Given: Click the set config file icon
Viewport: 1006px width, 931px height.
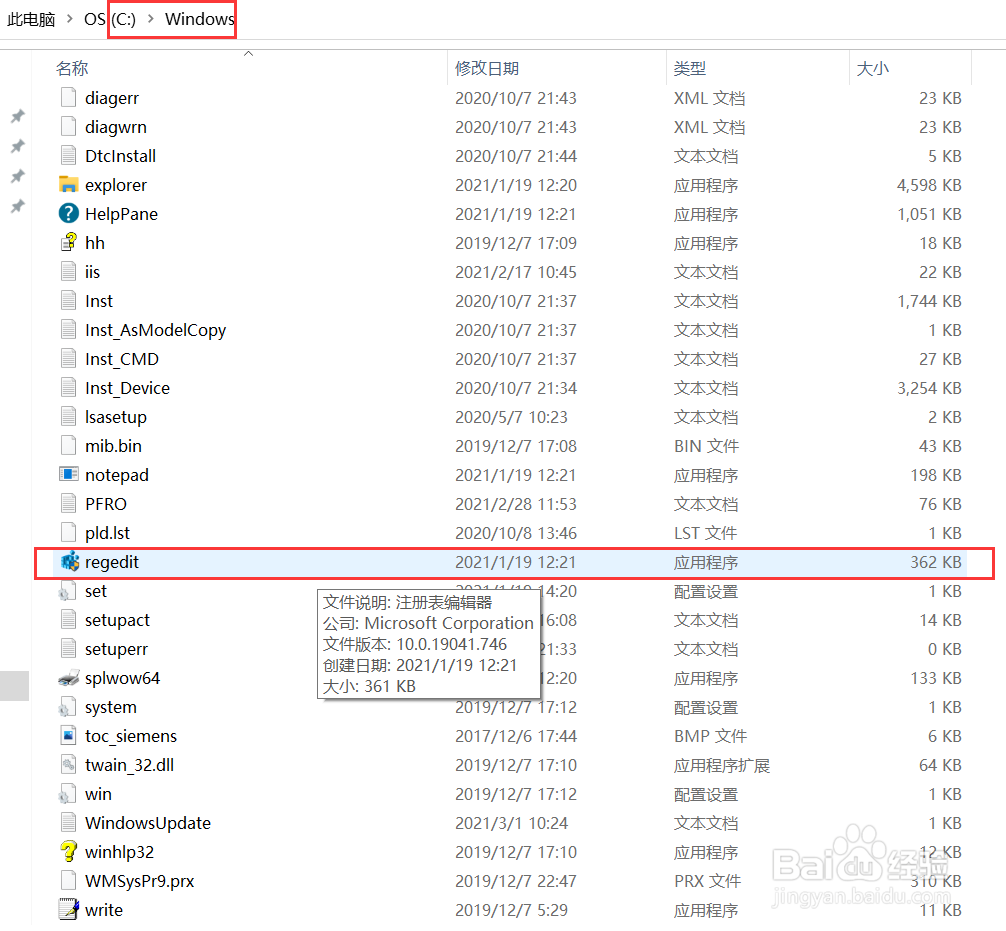Looking at the screenshot, I should [x=67, y=591].
